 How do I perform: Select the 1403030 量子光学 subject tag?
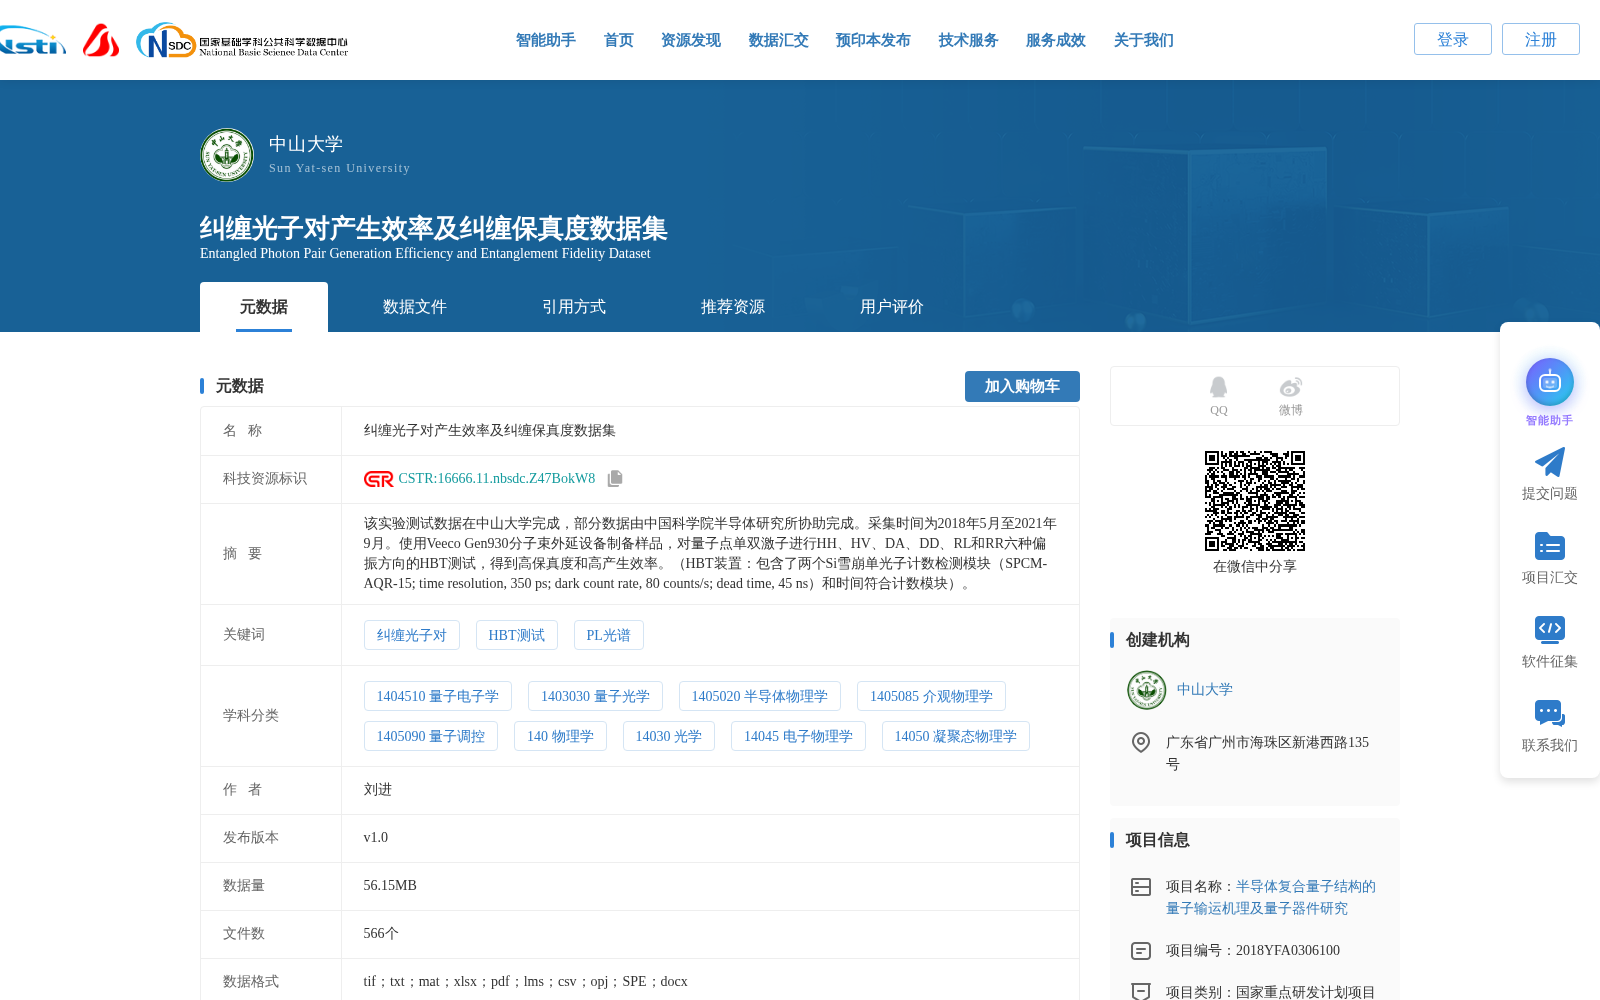coord(595,696)
